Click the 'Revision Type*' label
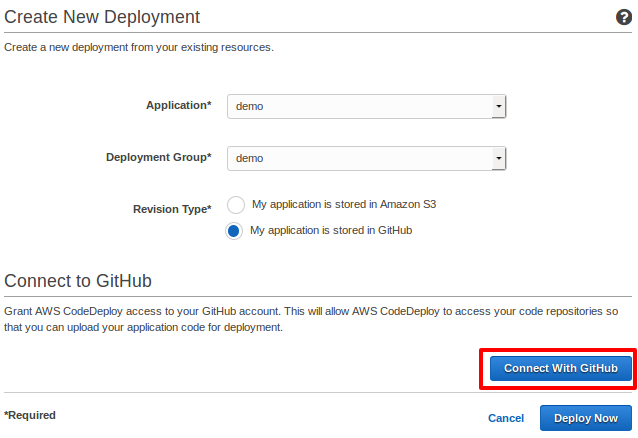This screenshot has width=638, height=438. 172,209
